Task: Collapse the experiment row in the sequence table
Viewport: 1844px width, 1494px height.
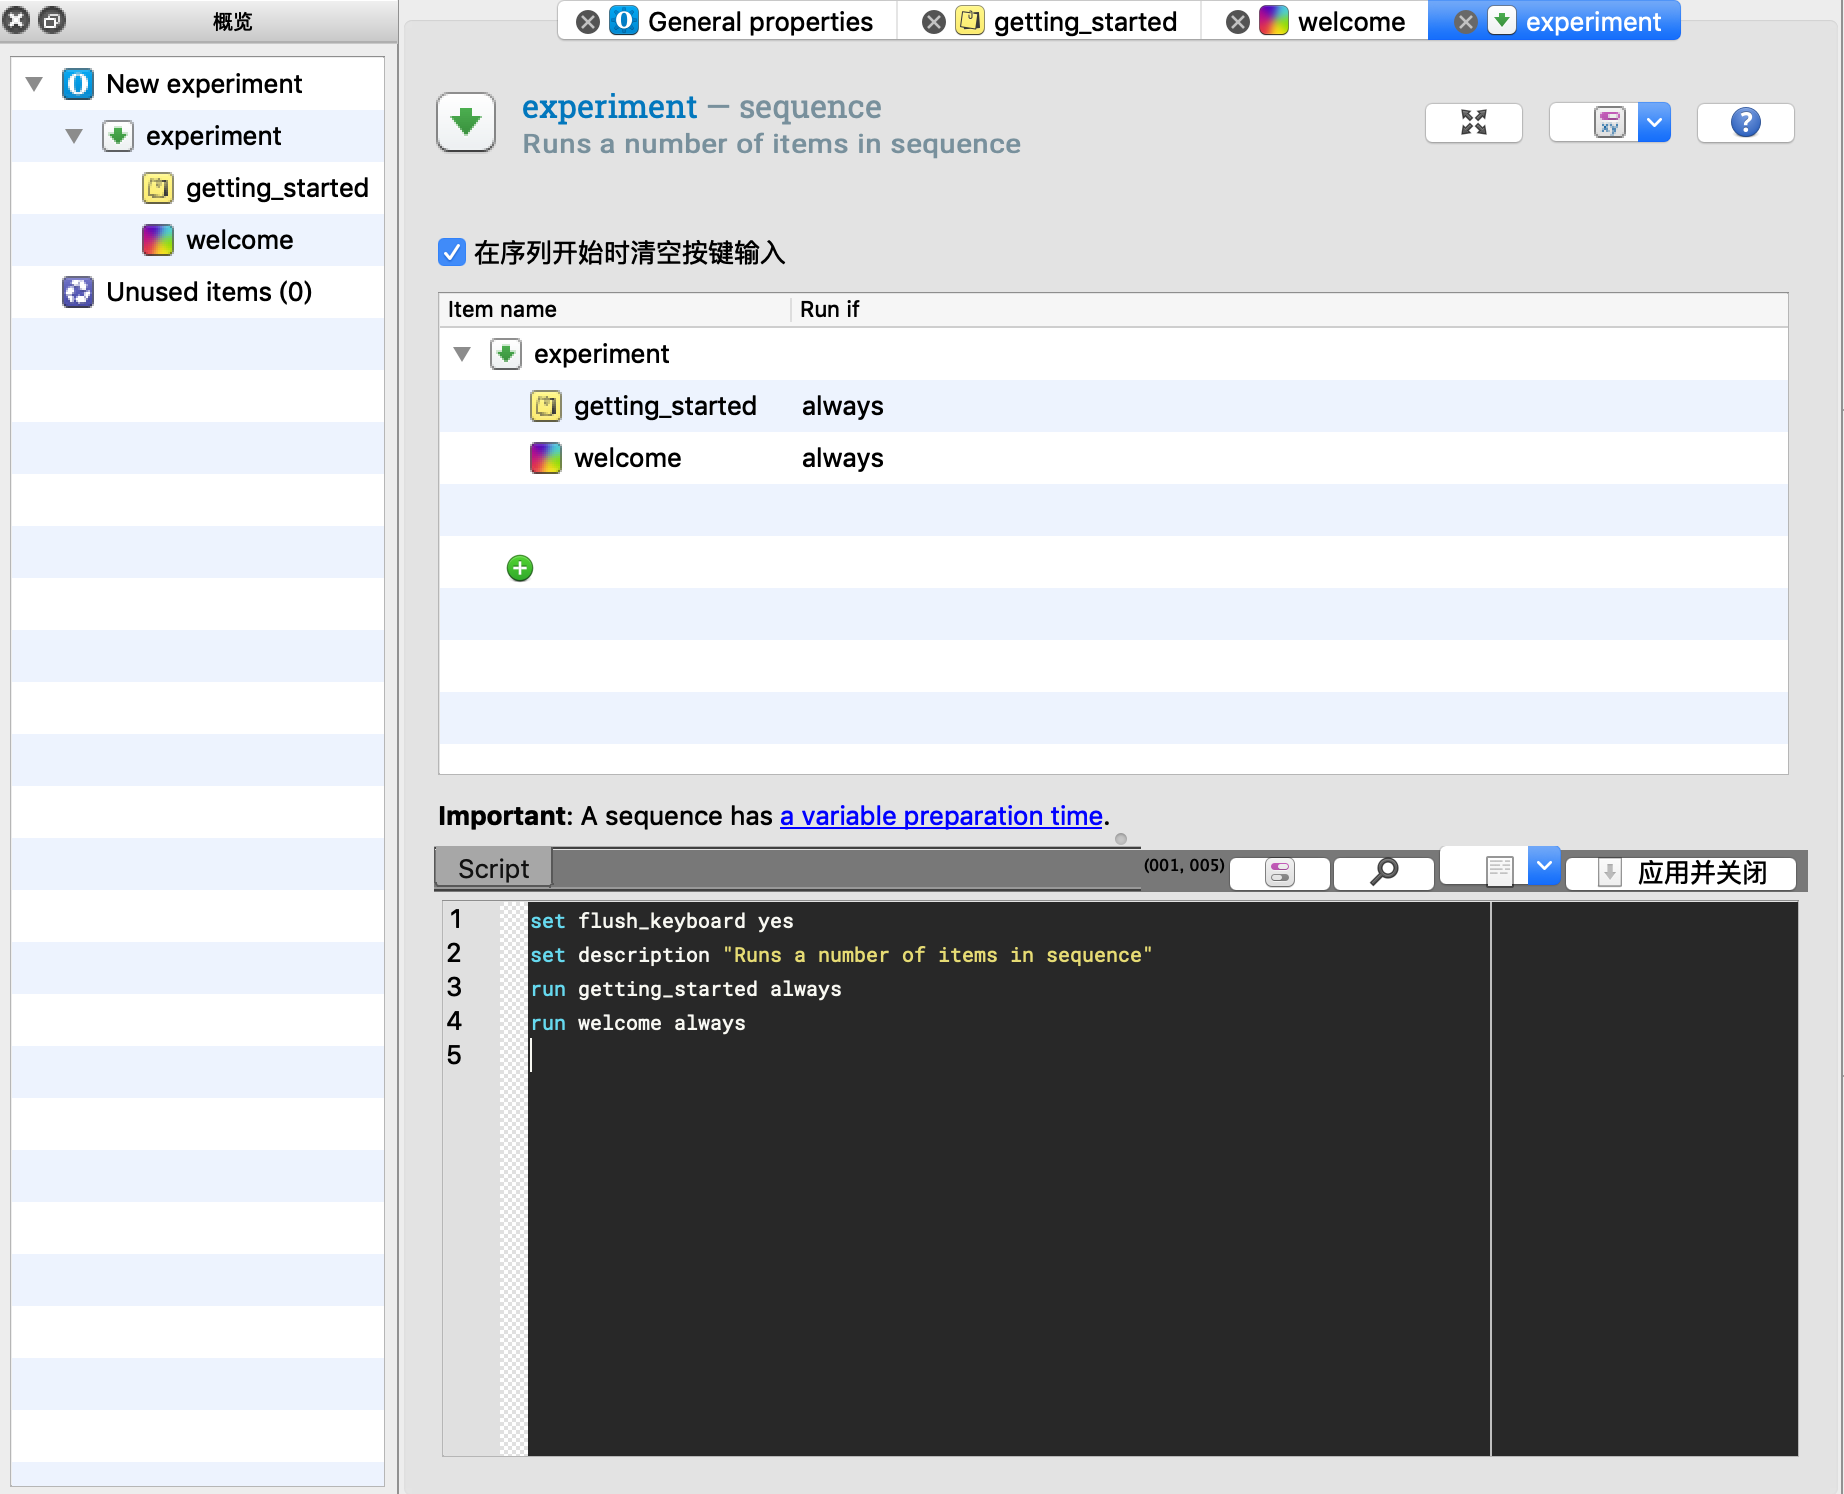Action: 461,354
